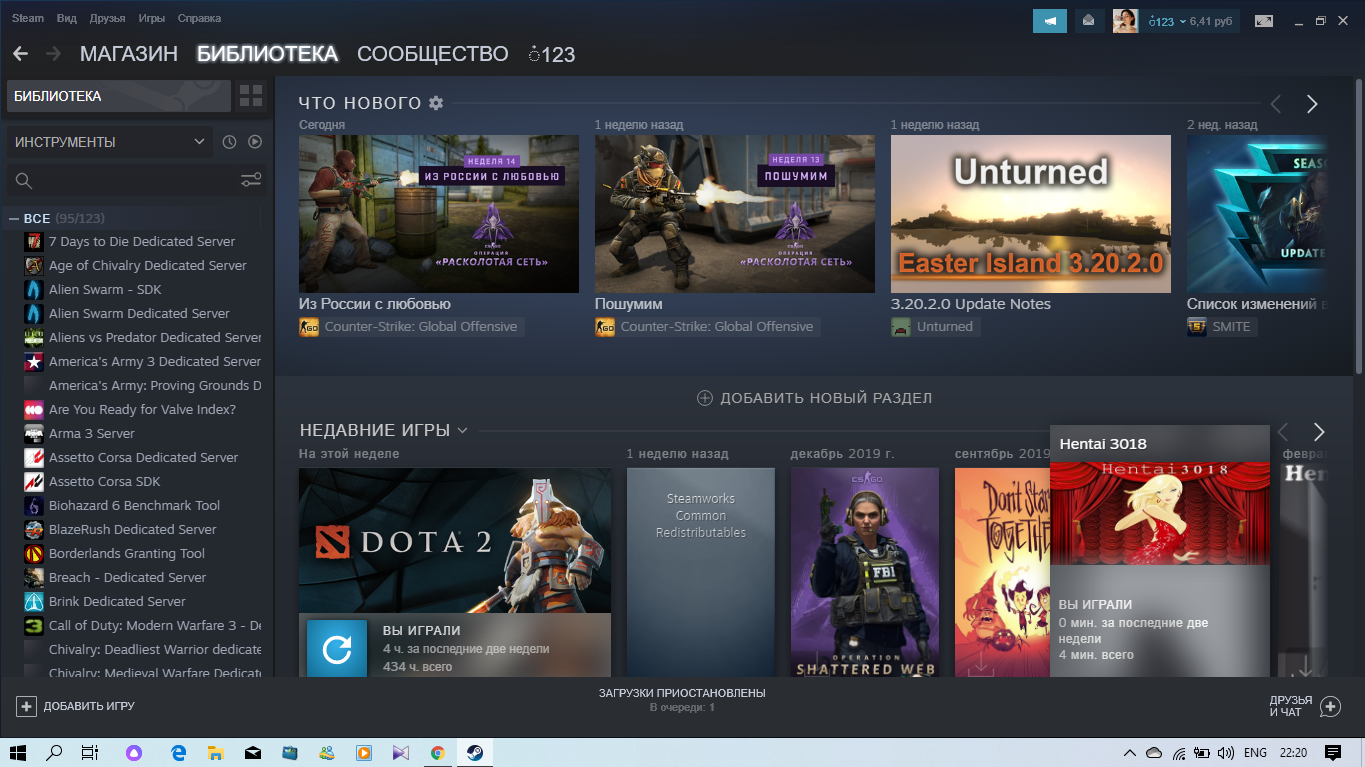The image size is (1365, 767).
Task: Open the CS:GO Shattered Web game tile
Action: pos(865,572)
